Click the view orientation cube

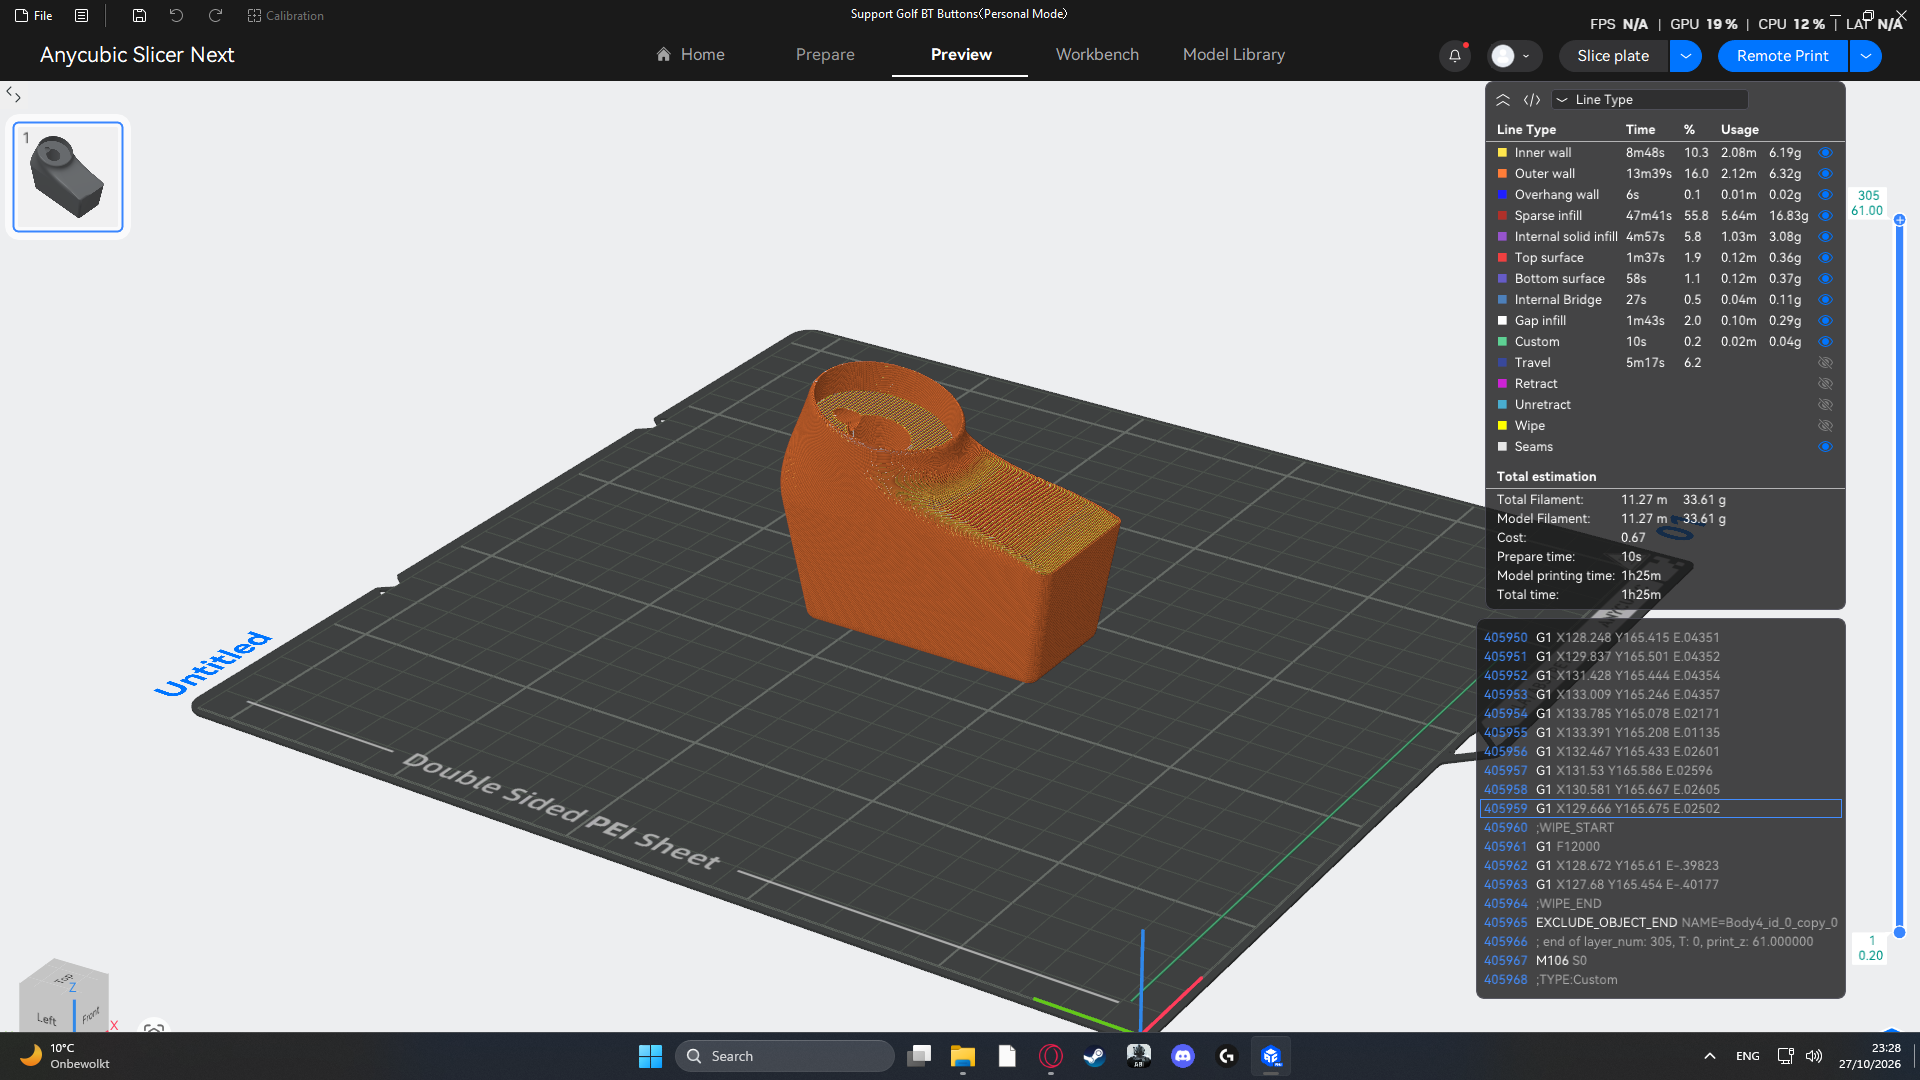64,996
